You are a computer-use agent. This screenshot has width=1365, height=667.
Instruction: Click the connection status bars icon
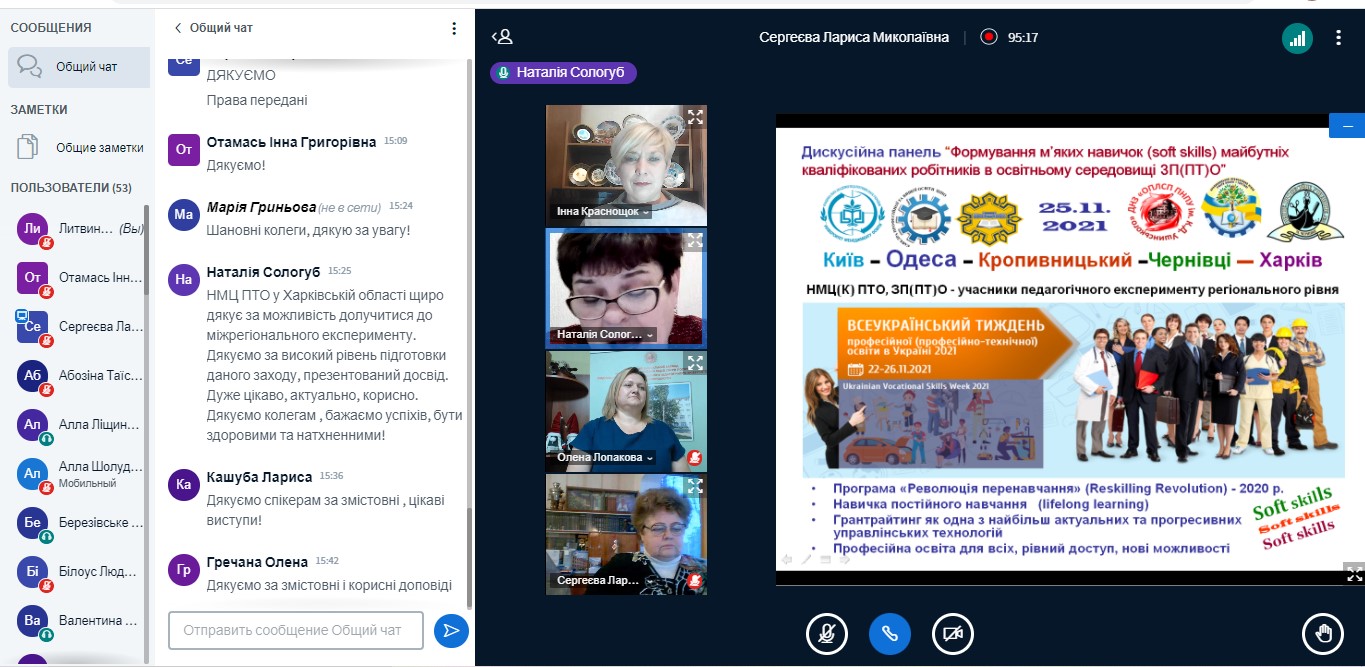(1297, 38)
